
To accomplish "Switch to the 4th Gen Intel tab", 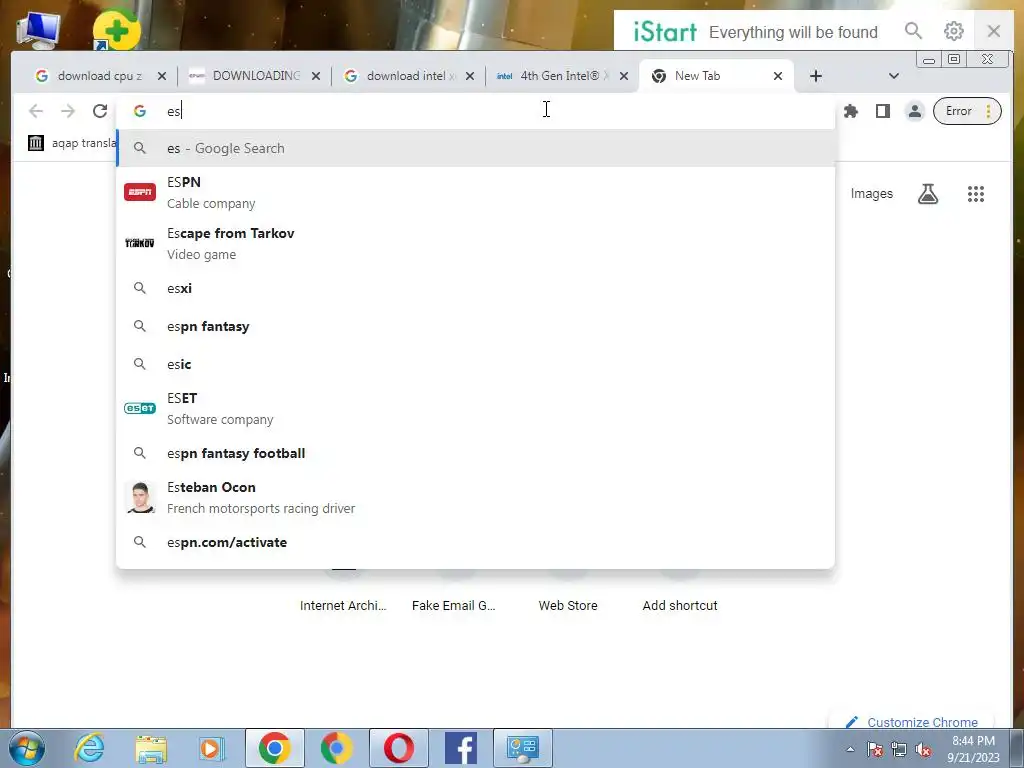I will coord(563,76).
